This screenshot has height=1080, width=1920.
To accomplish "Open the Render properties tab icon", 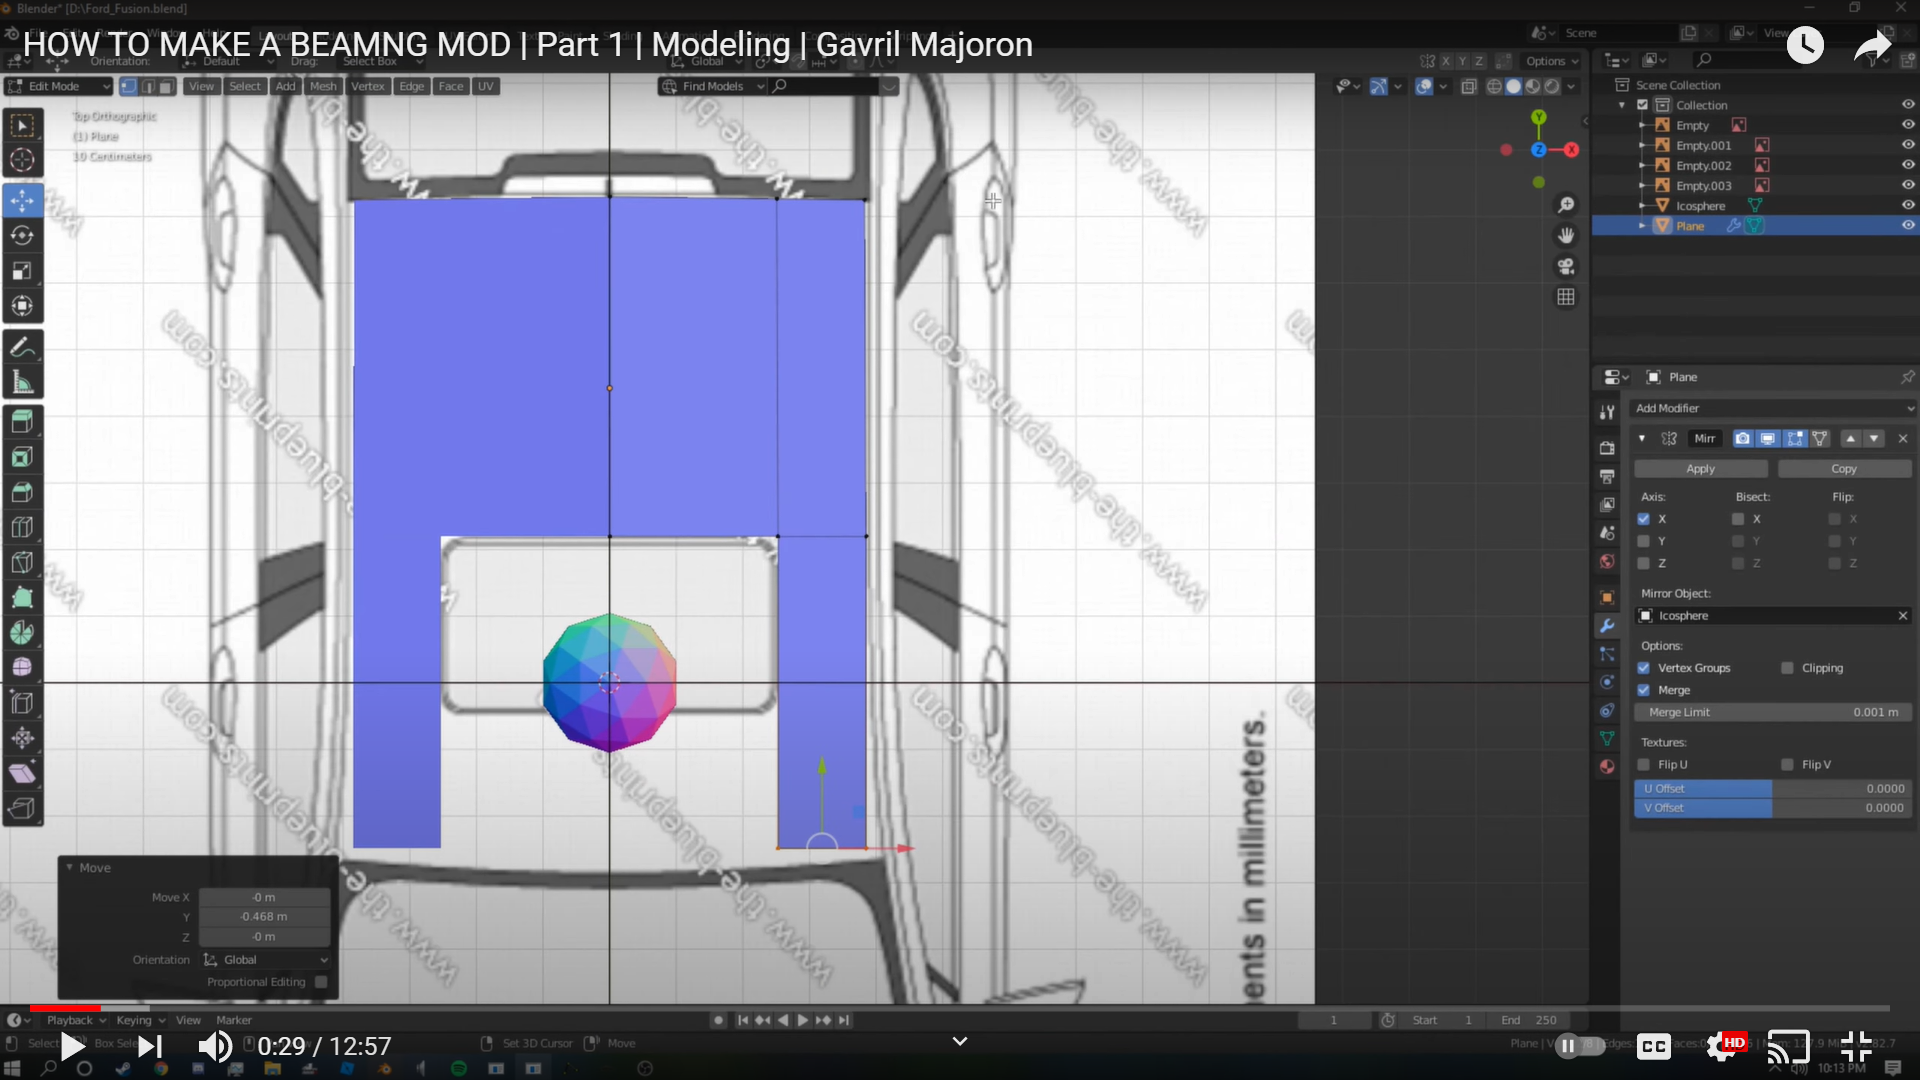I will 1607,448.
